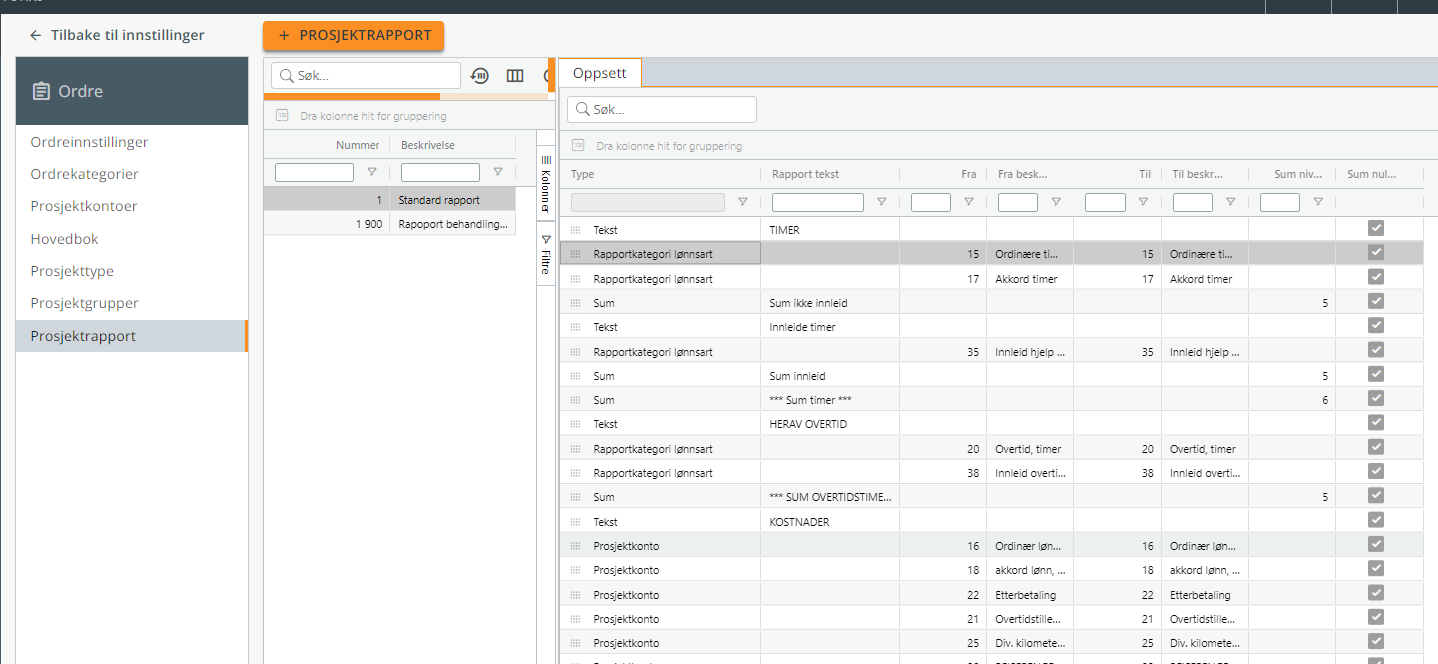Open the column chooser icon in toolbar

515,76
